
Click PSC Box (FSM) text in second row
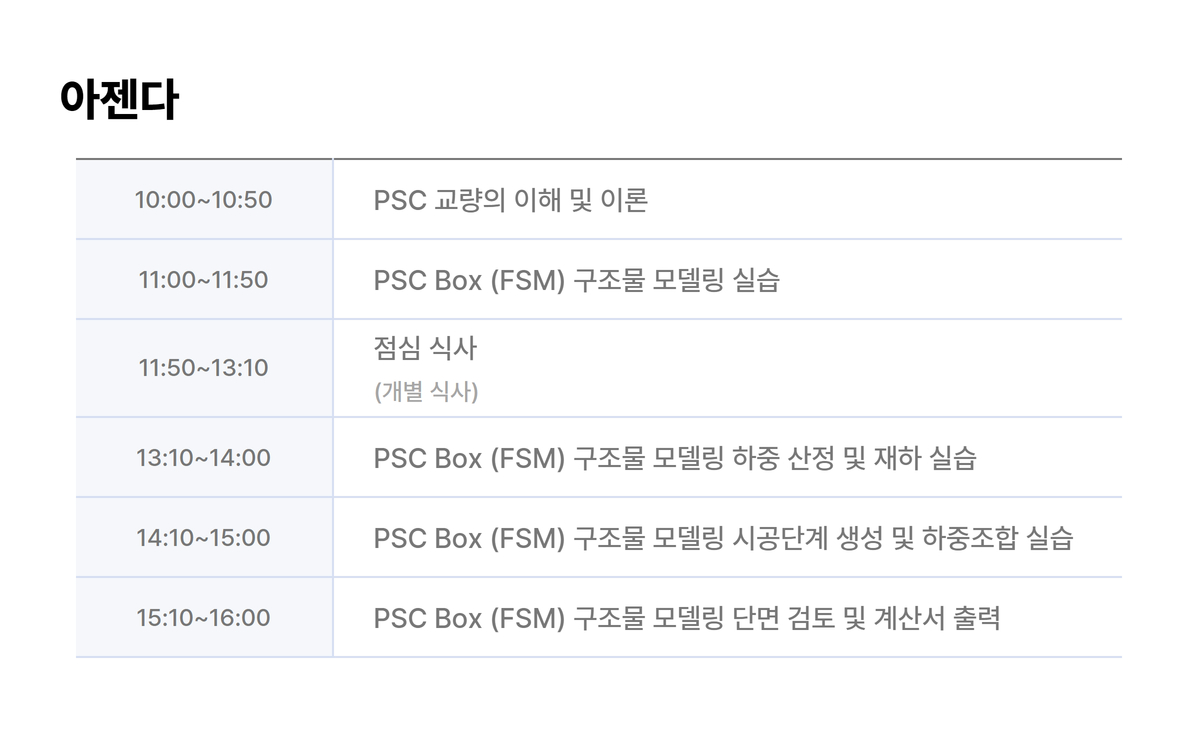tap(470, 280)
